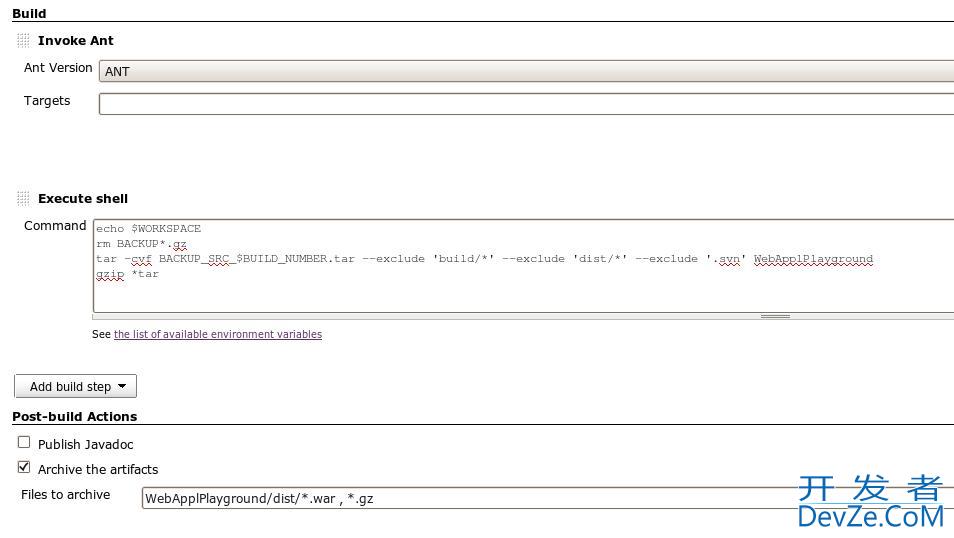Place cursor on the echo $WORKSPACE line

(x=148, y=229)
